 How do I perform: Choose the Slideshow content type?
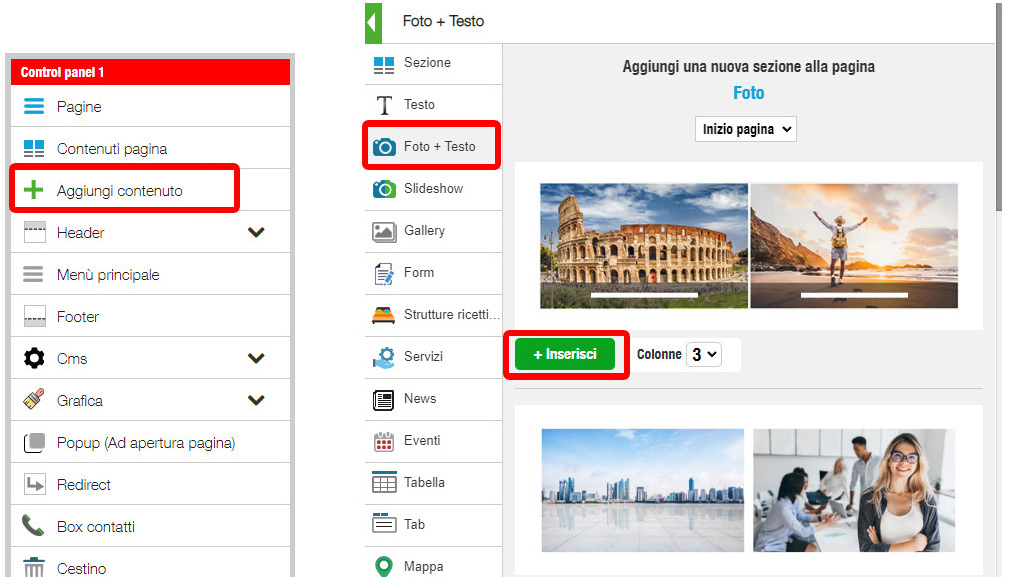coord(434,188)
